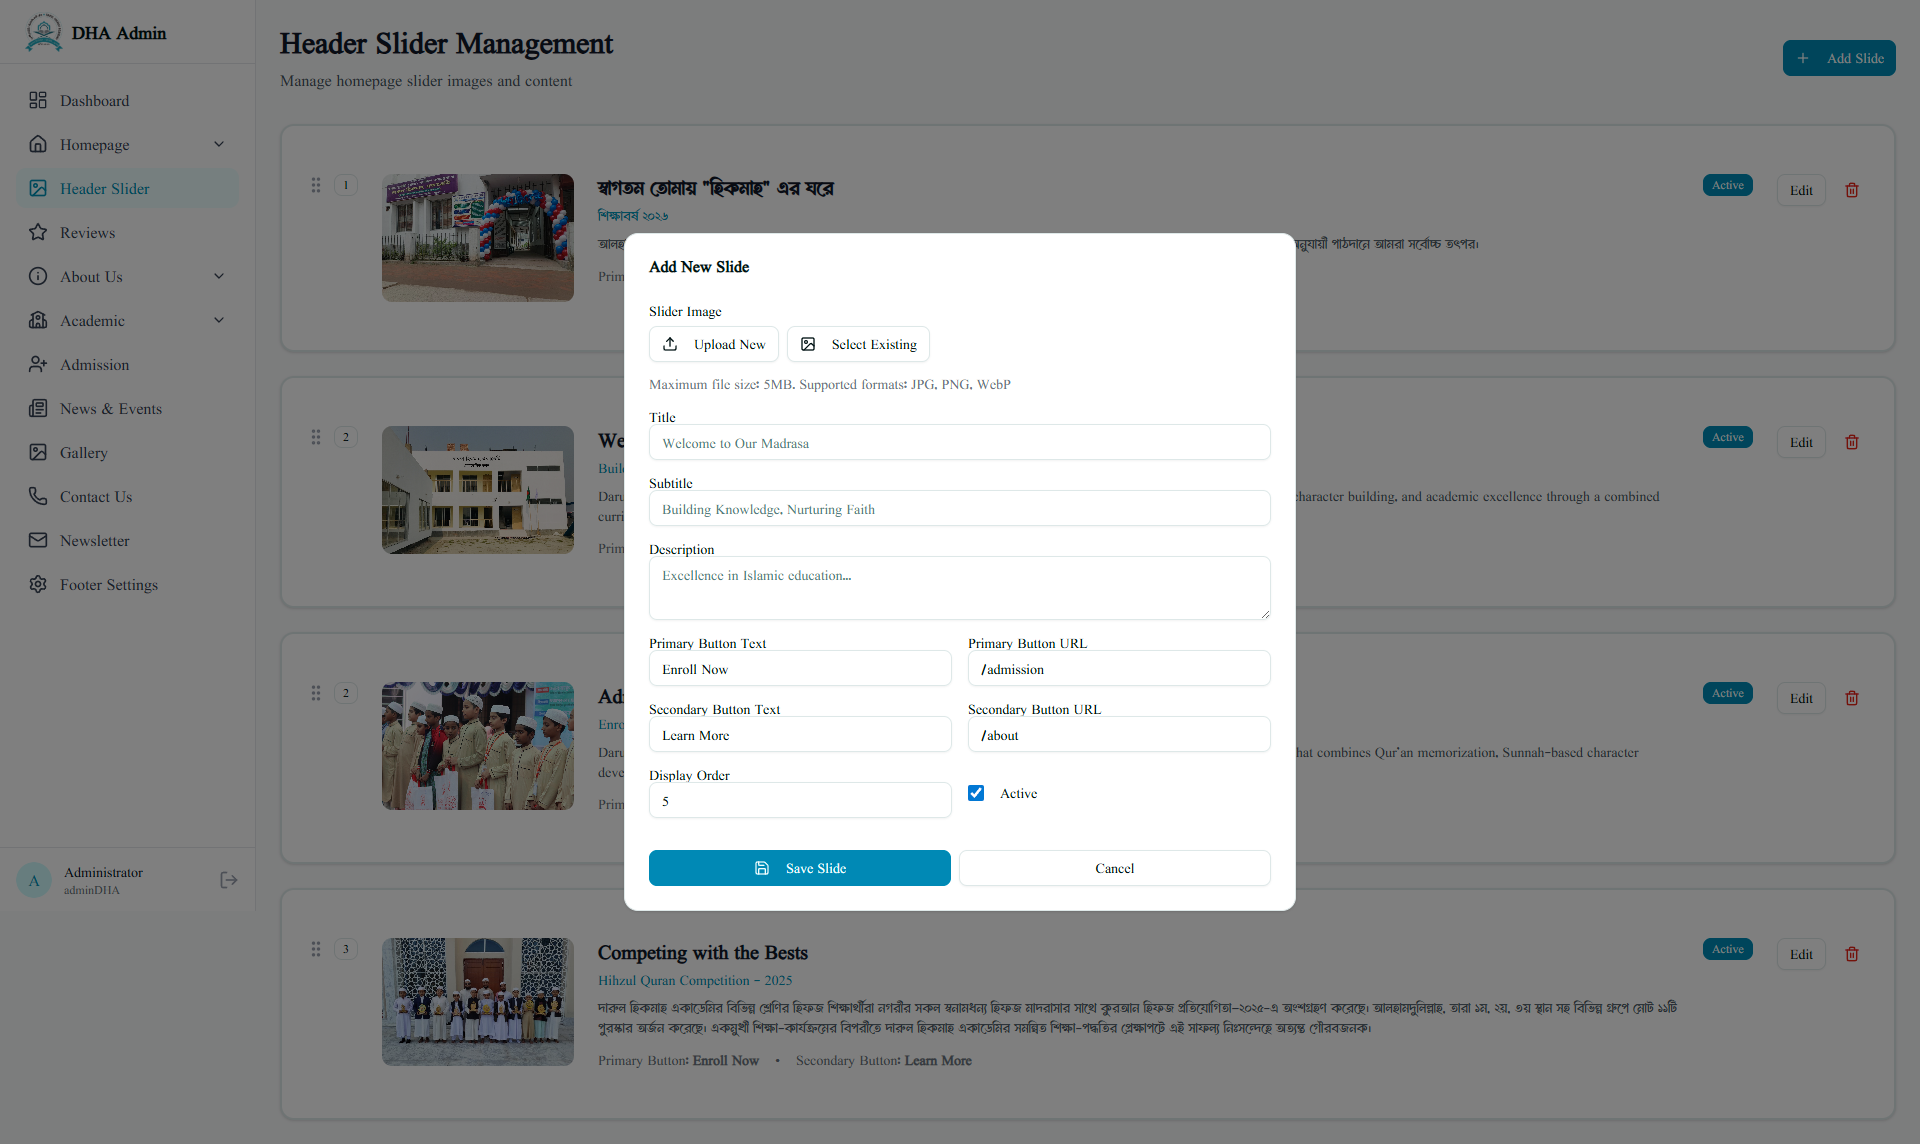Click the Newsletter envelope icon
Image resolution: width=1920 pixels, height=1144 pixels.
pos(38,540)
